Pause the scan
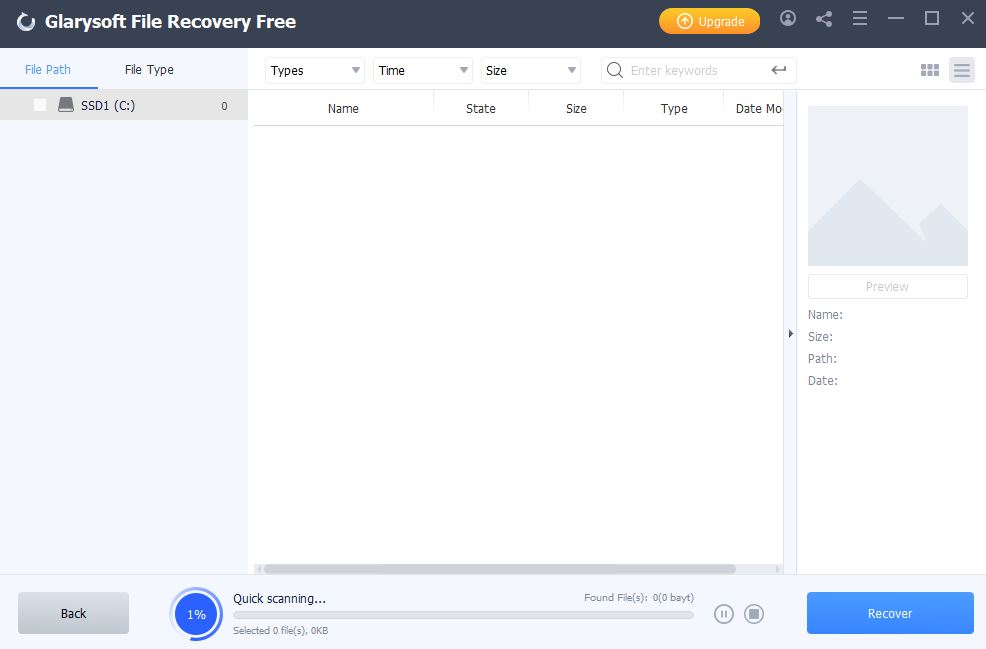Screen dimensions: 986x649 pyautogui.click(x=724, y=614)
